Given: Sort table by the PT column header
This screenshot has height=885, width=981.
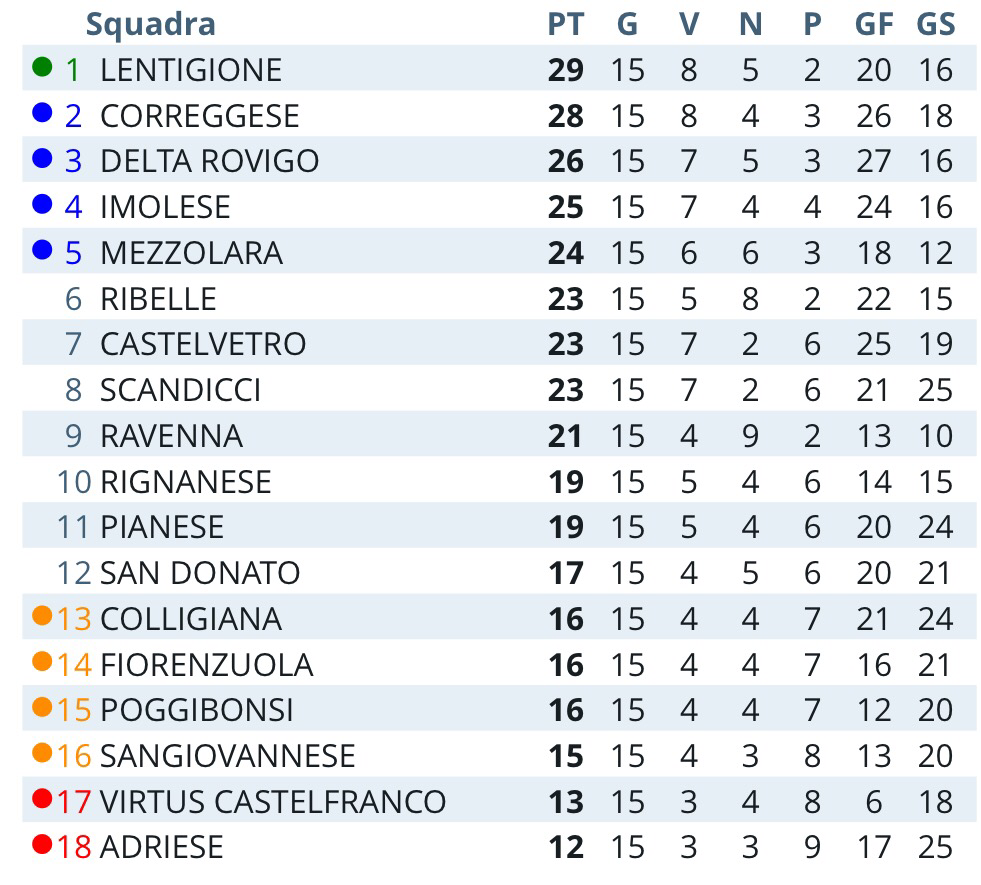Looking at the screenshot, I should click(566, 24).
